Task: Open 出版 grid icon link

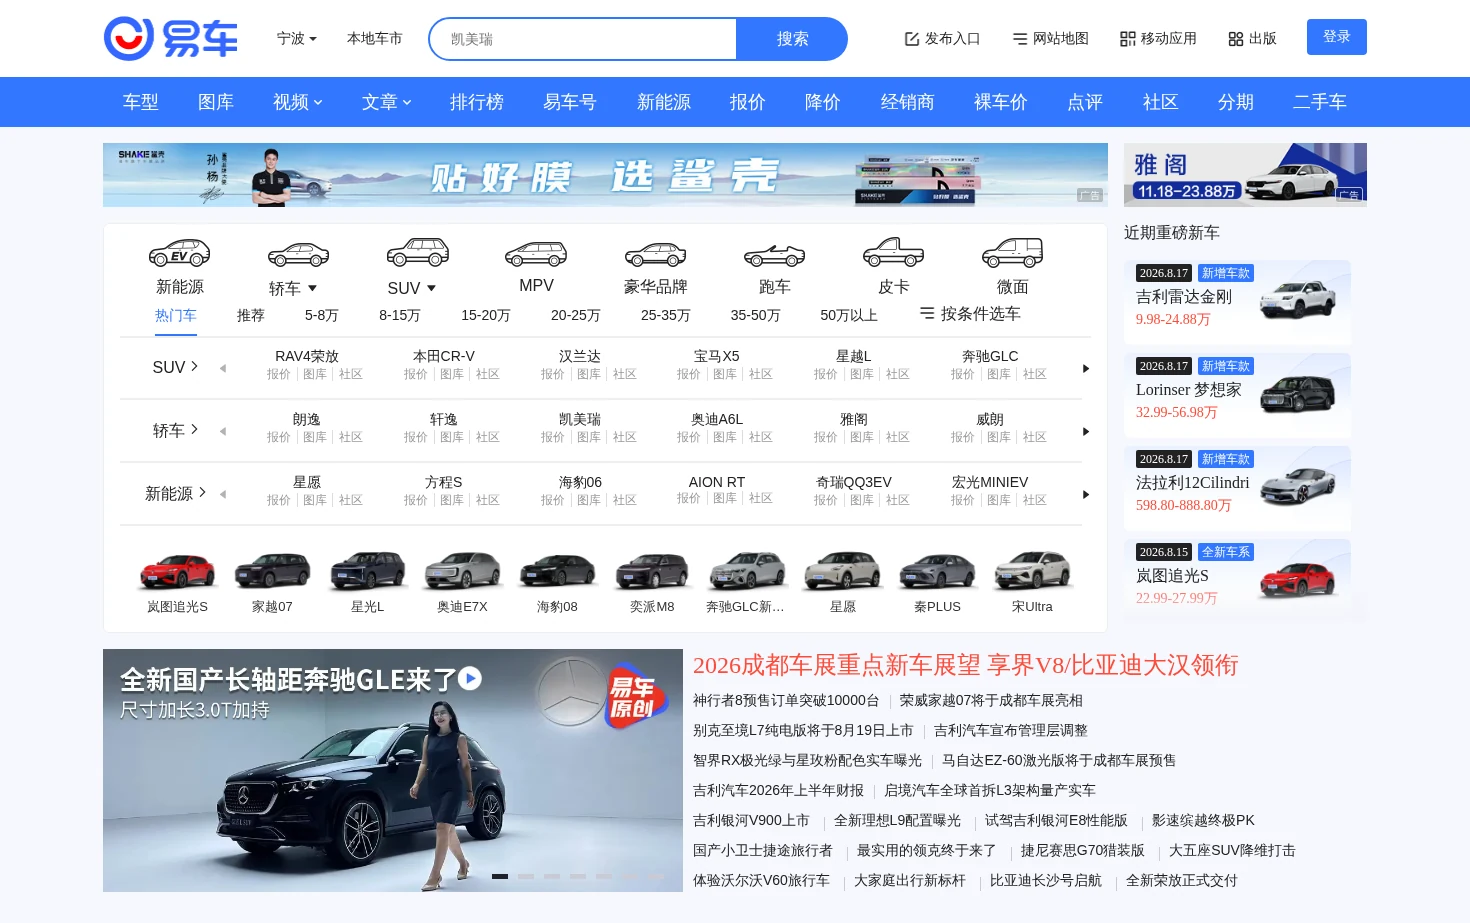Action: (x=1252, y=39)
